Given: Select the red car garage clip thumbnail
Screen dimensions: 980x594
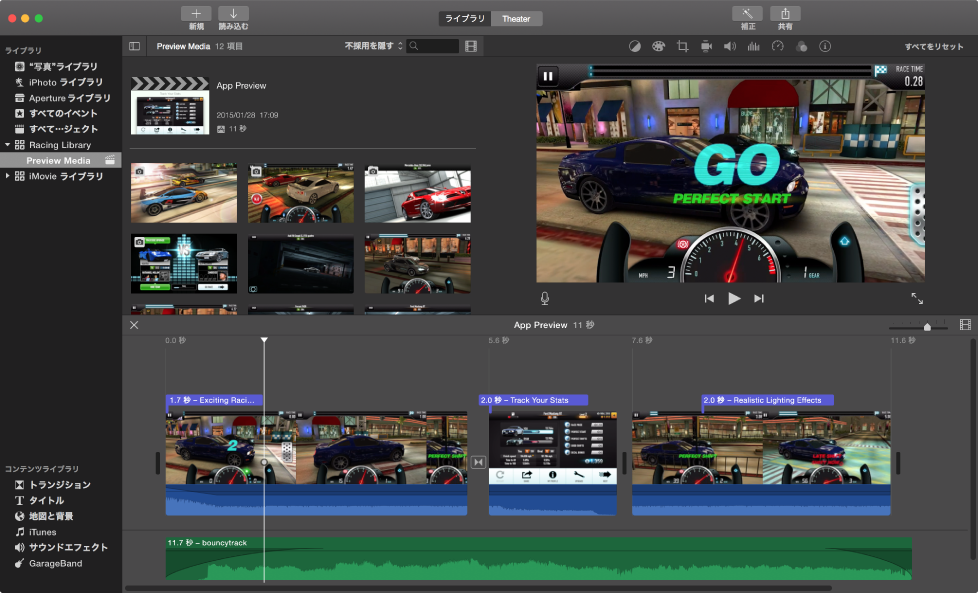Looking at the screenshot, I should [418, 193].
